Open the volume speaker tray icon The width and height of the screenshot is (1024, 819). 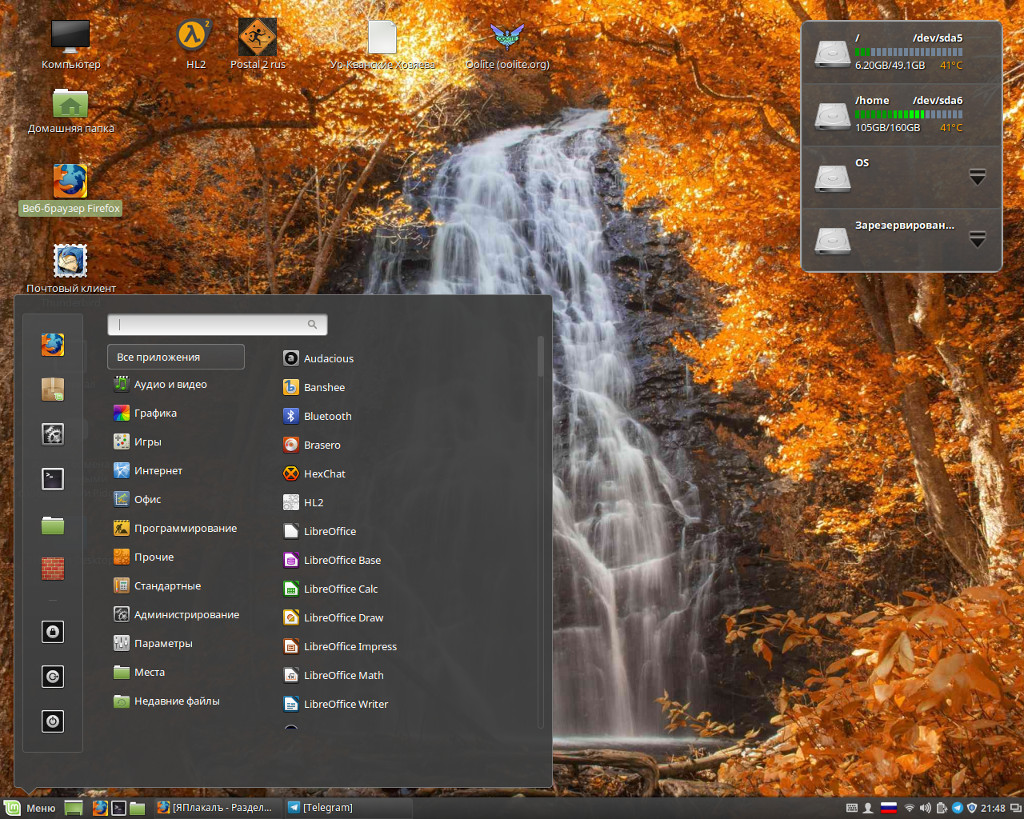(925, 808)
